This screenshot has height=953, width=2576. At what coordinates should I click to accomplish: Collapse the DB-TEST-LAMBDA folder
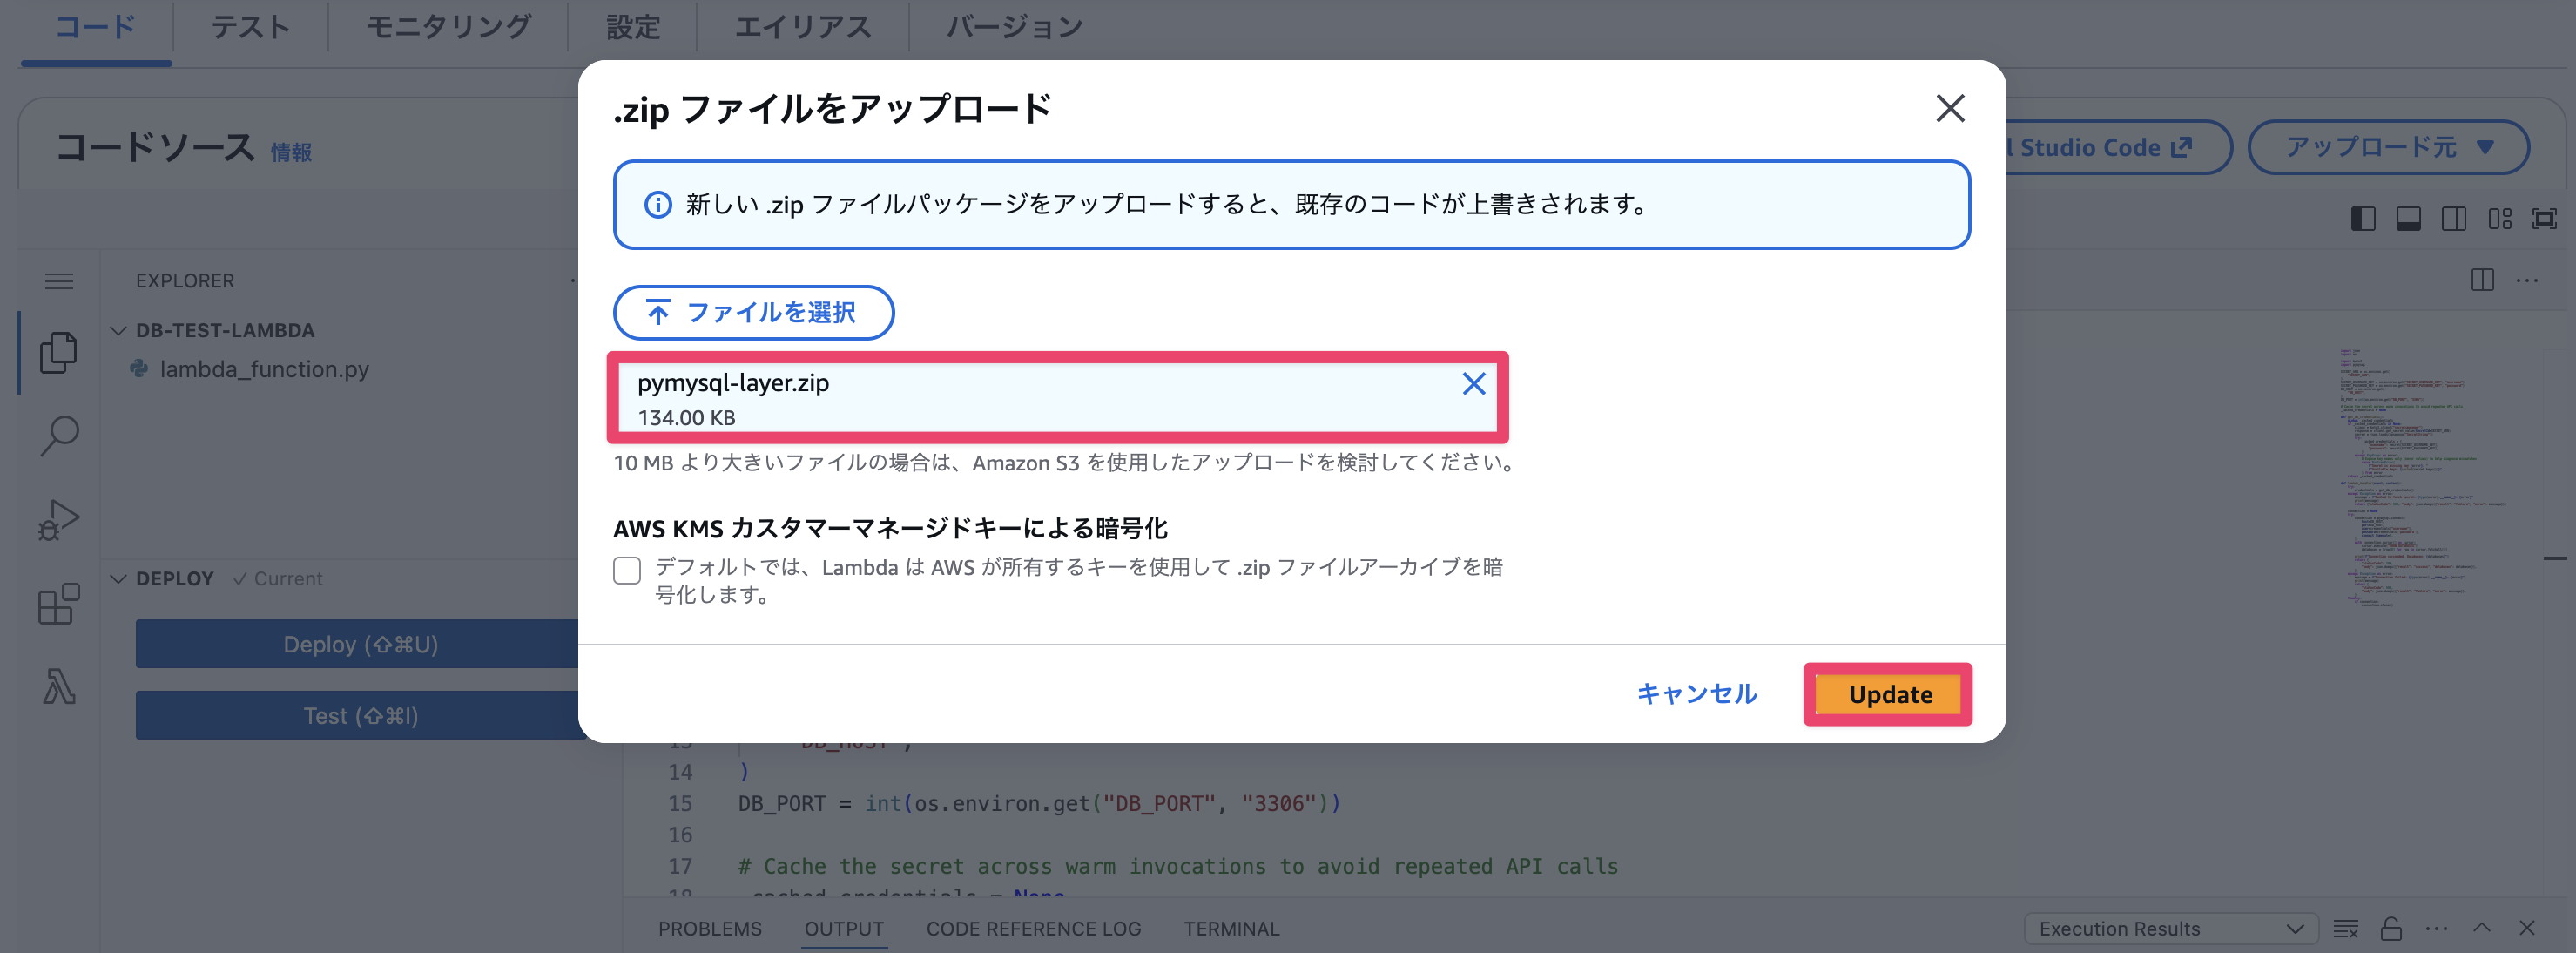coord(118,330)
